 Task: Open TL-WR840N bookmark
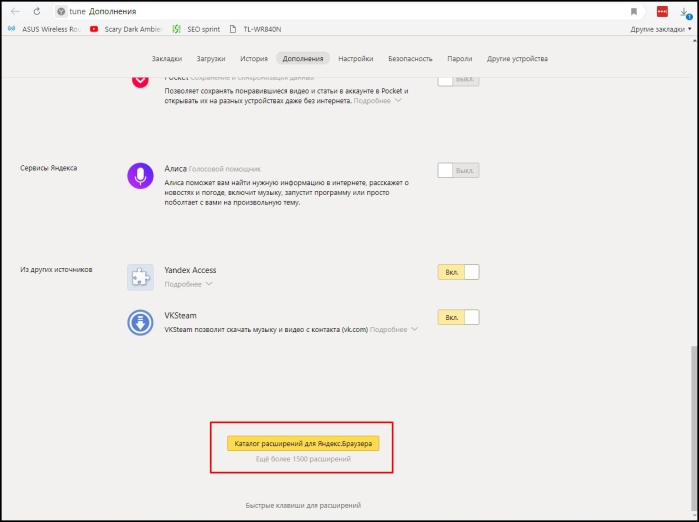click(255, 29)
